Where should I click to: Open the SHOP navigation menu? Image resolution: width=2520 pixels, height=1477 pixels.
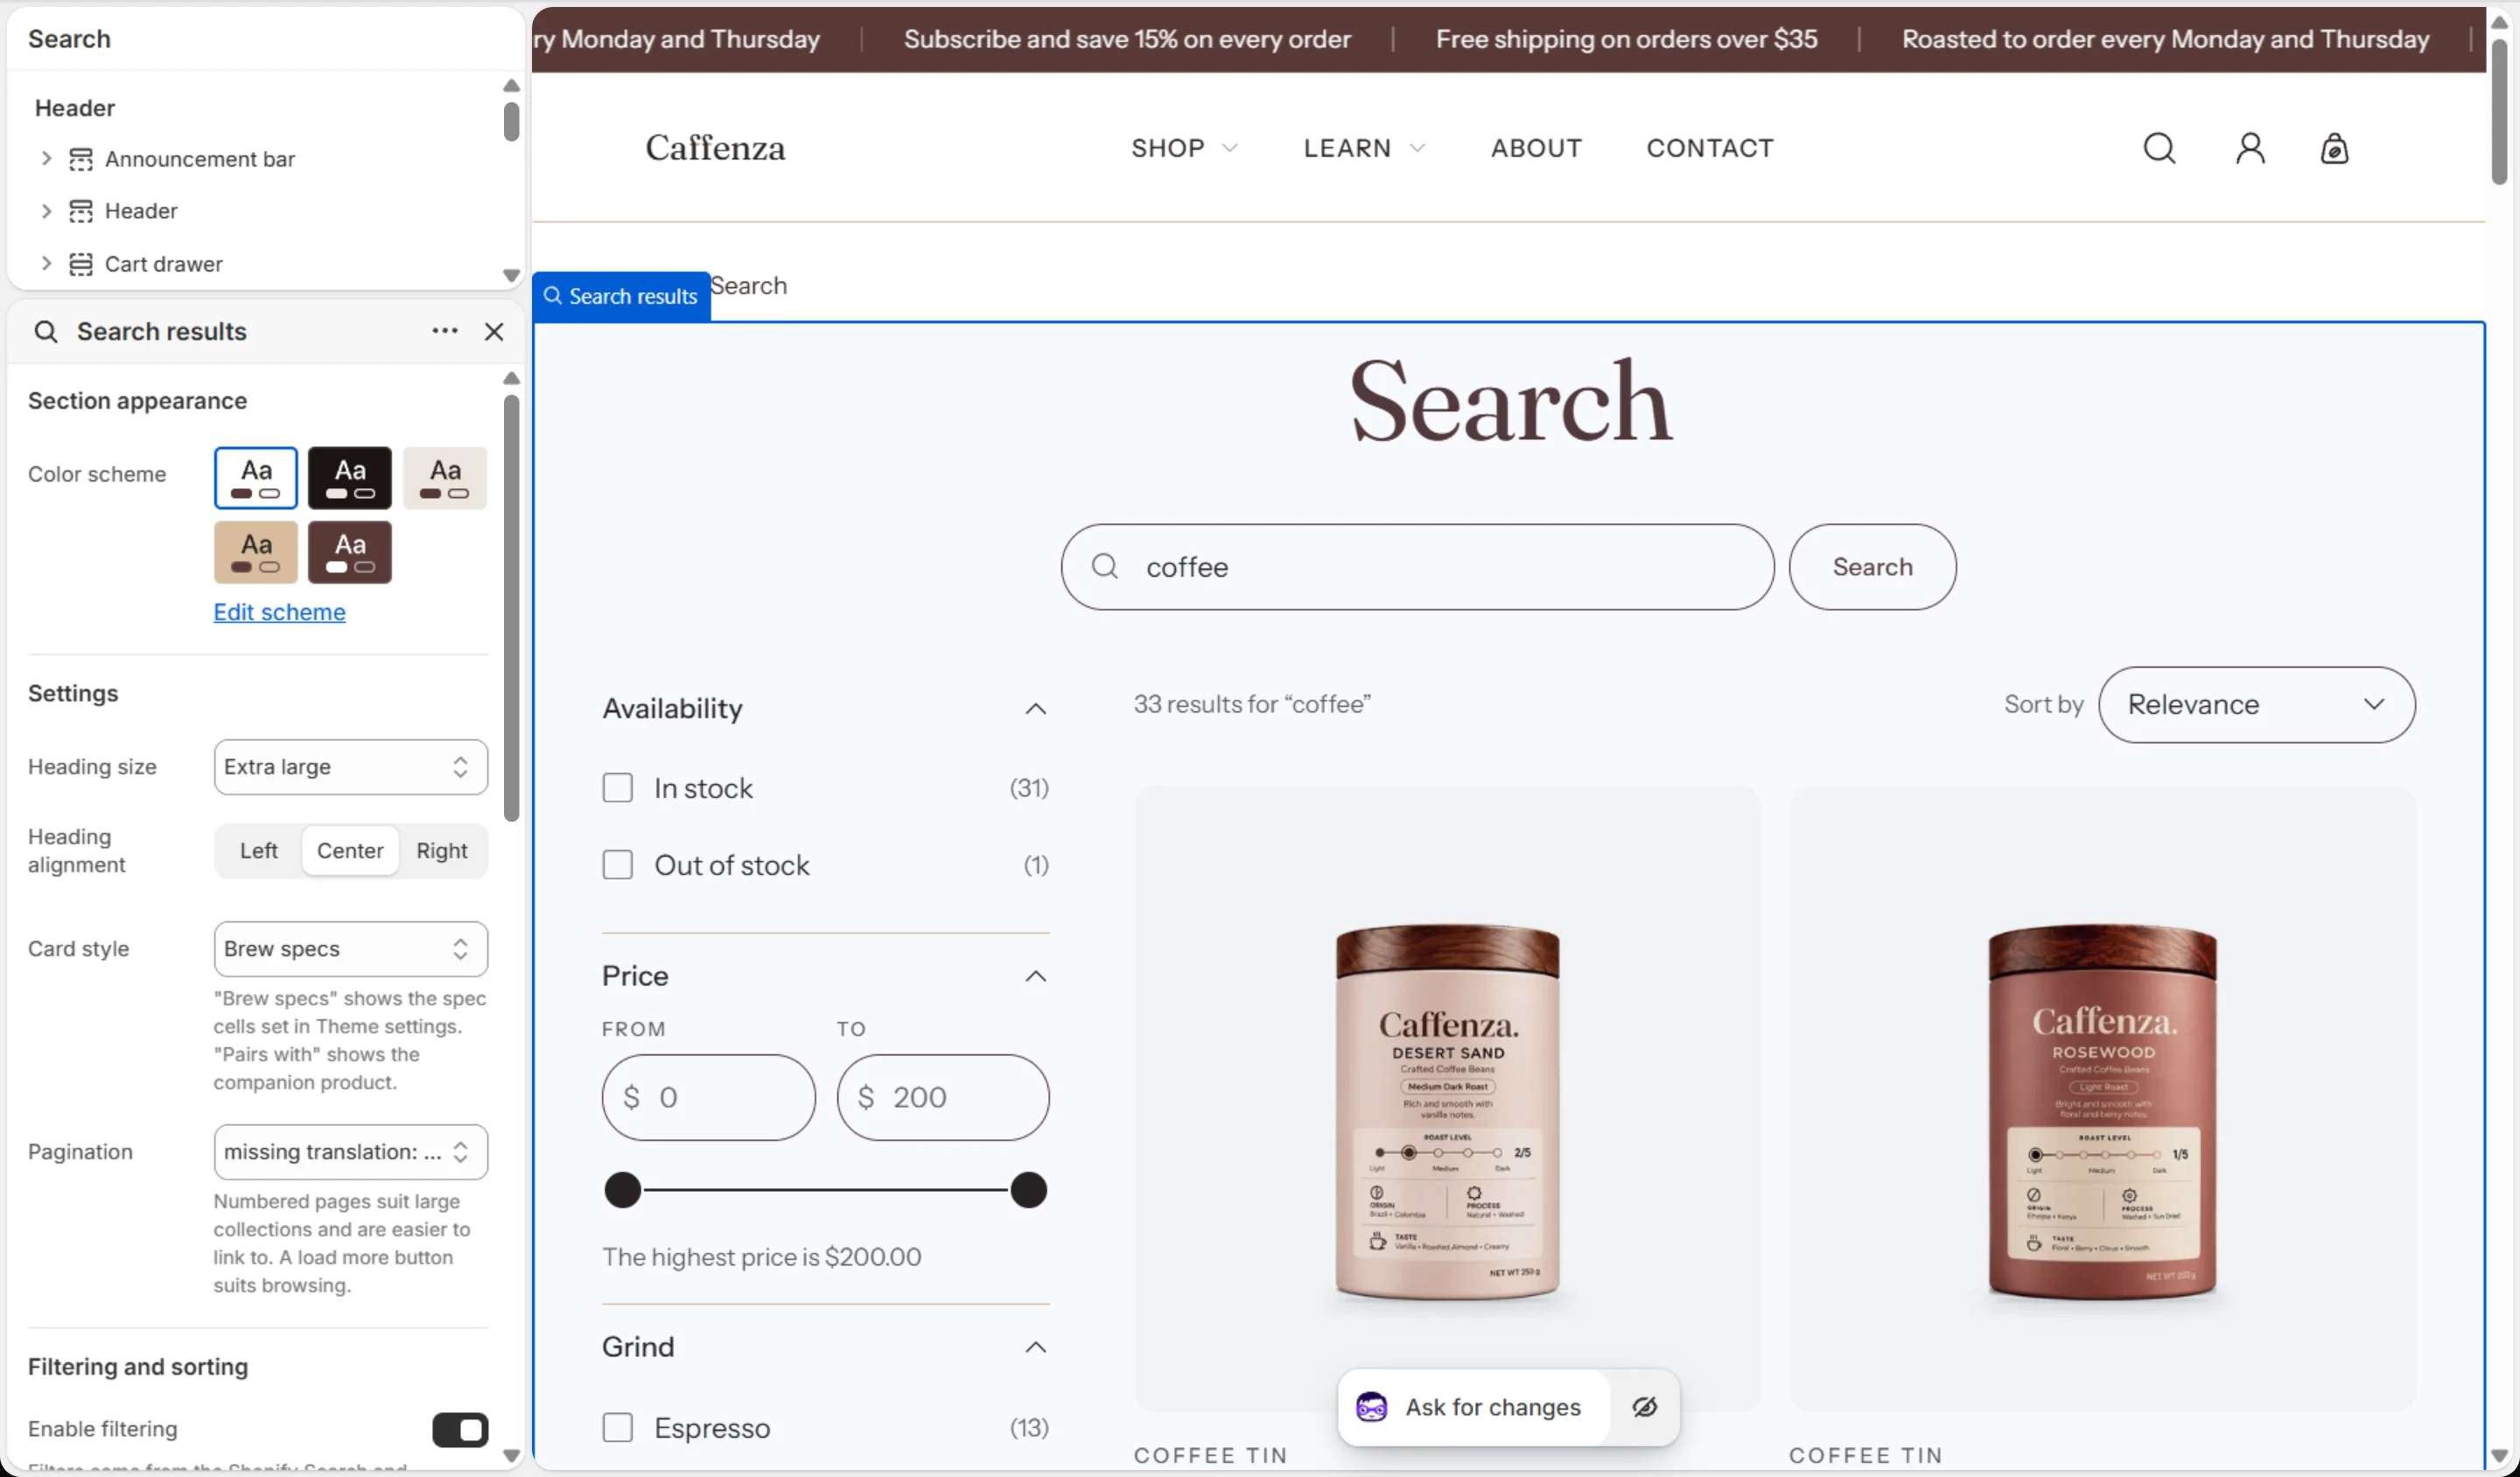1185,148
